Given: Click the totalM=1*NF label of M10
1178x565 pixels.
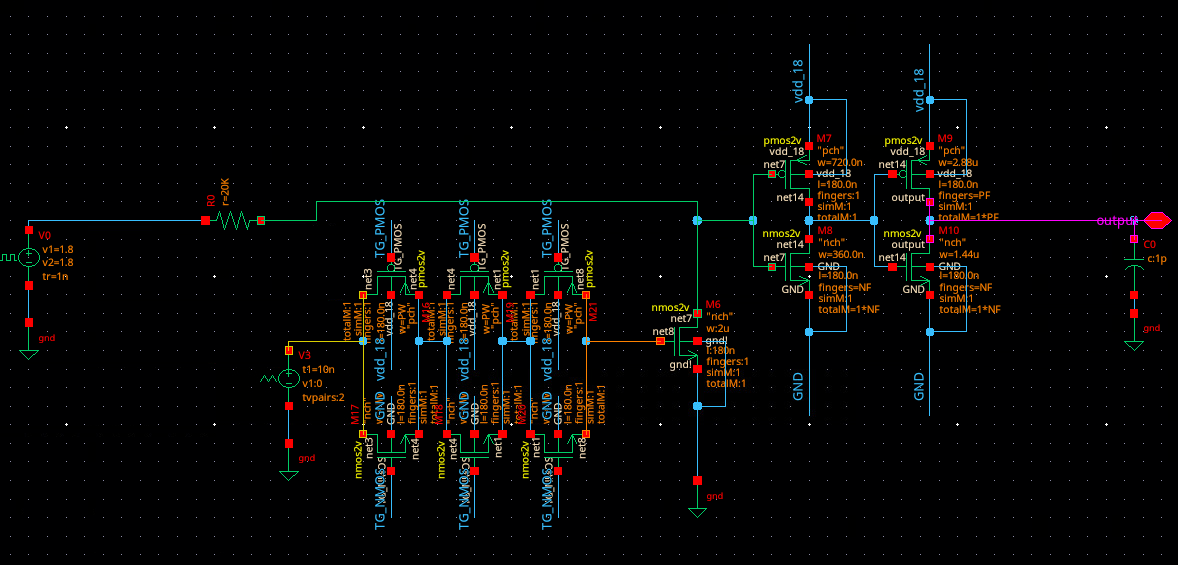Looking at the screenshot, I should point(969,309).
